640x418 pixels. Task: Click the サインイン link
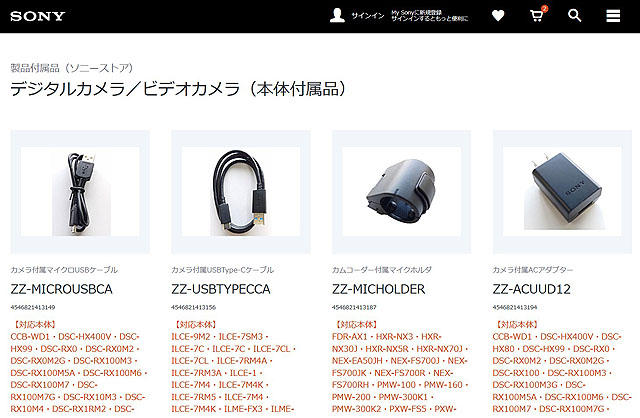coord(368,16)
